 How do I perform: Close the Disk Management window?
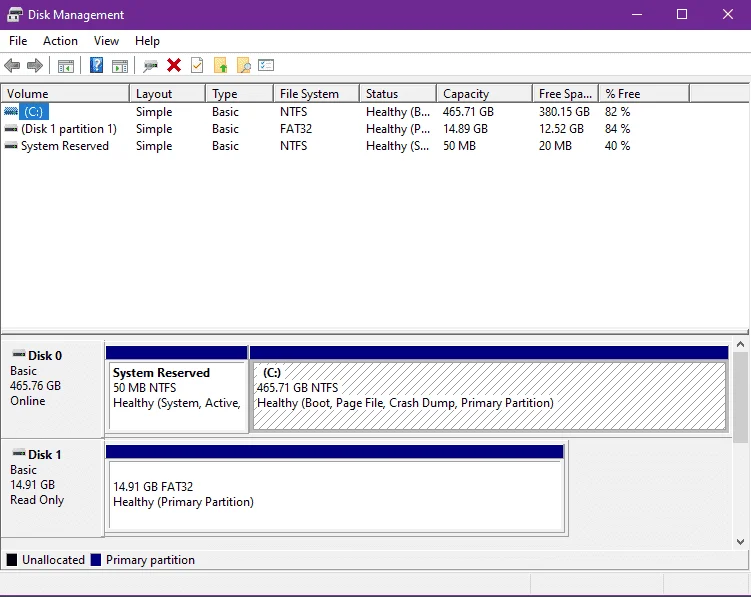(x=728, y=14)
